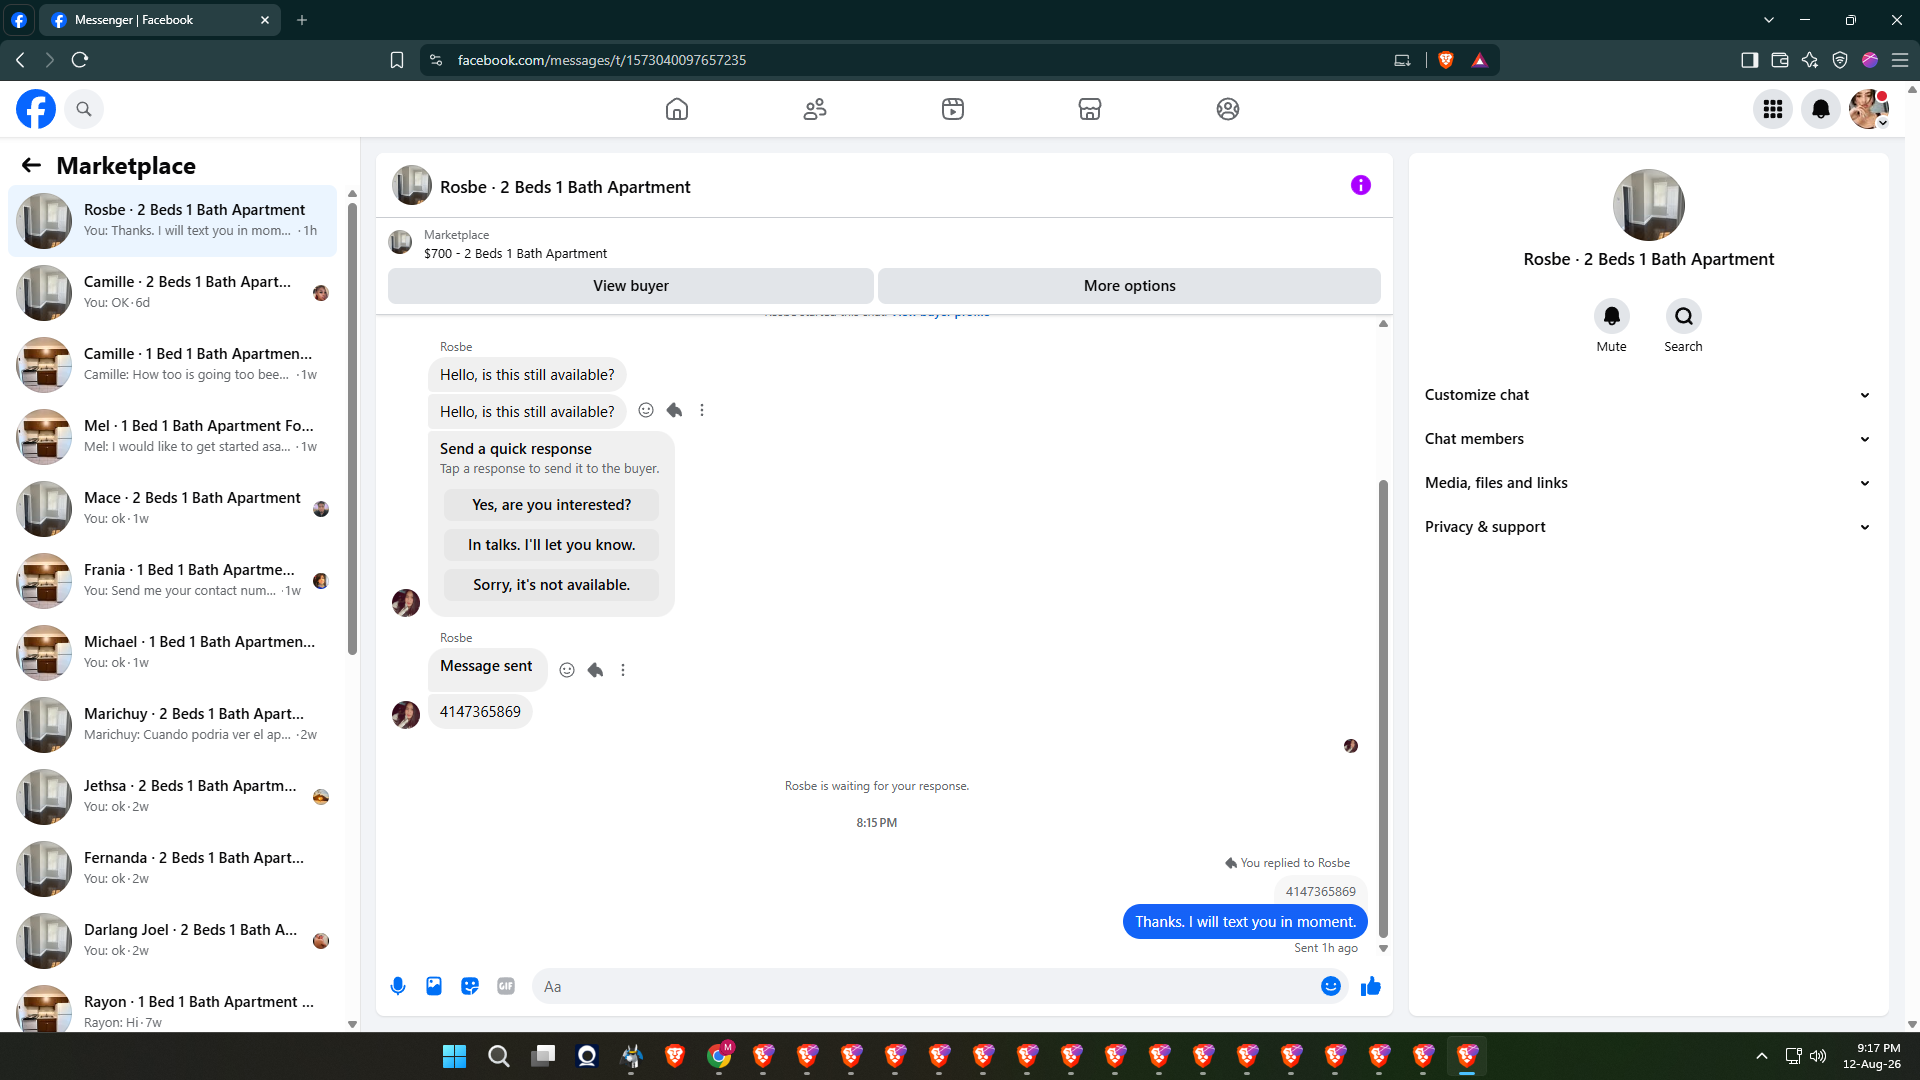Open taskbar clock and date

[1872, 1056]
